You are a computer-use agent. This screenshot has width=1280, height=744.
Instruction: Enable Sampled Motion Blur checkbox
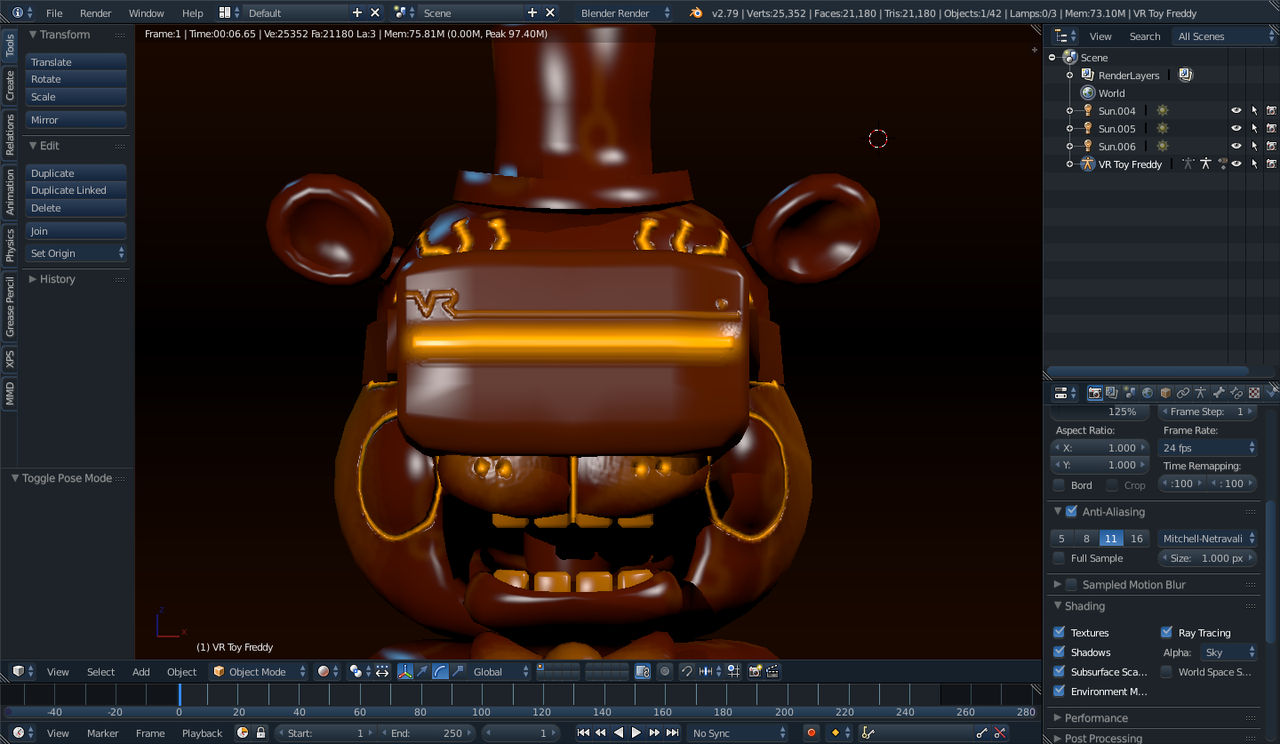pos(1071,584)
